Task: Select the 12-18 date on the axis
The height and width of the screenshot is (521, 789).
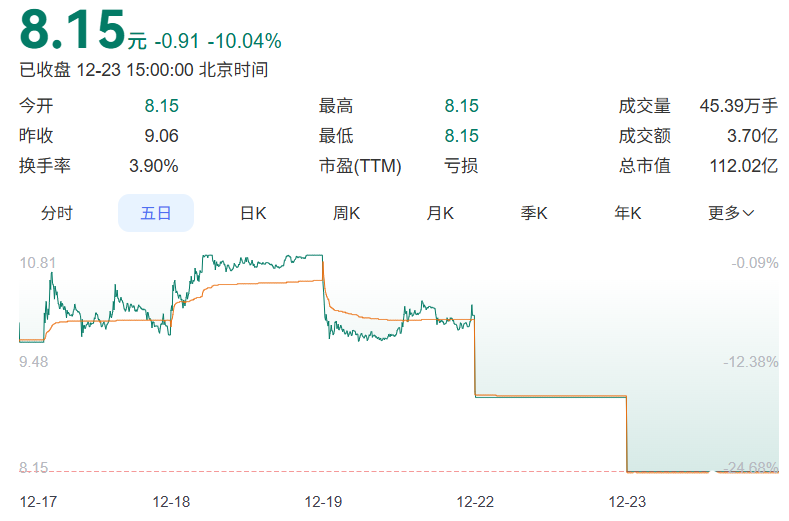Action: (x=171, y=500)
